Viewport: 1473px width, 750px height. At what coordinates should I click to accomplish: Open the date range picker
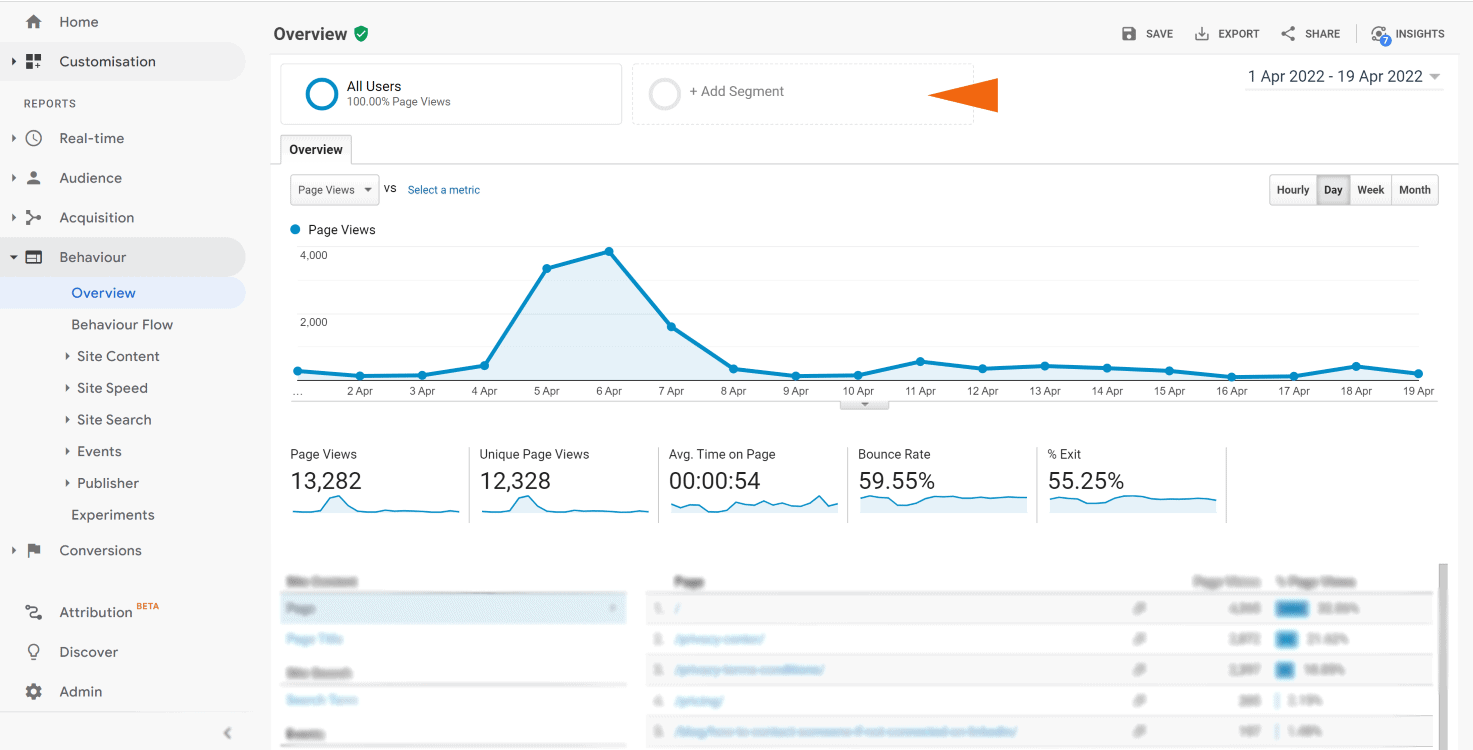pos(1343,77)
